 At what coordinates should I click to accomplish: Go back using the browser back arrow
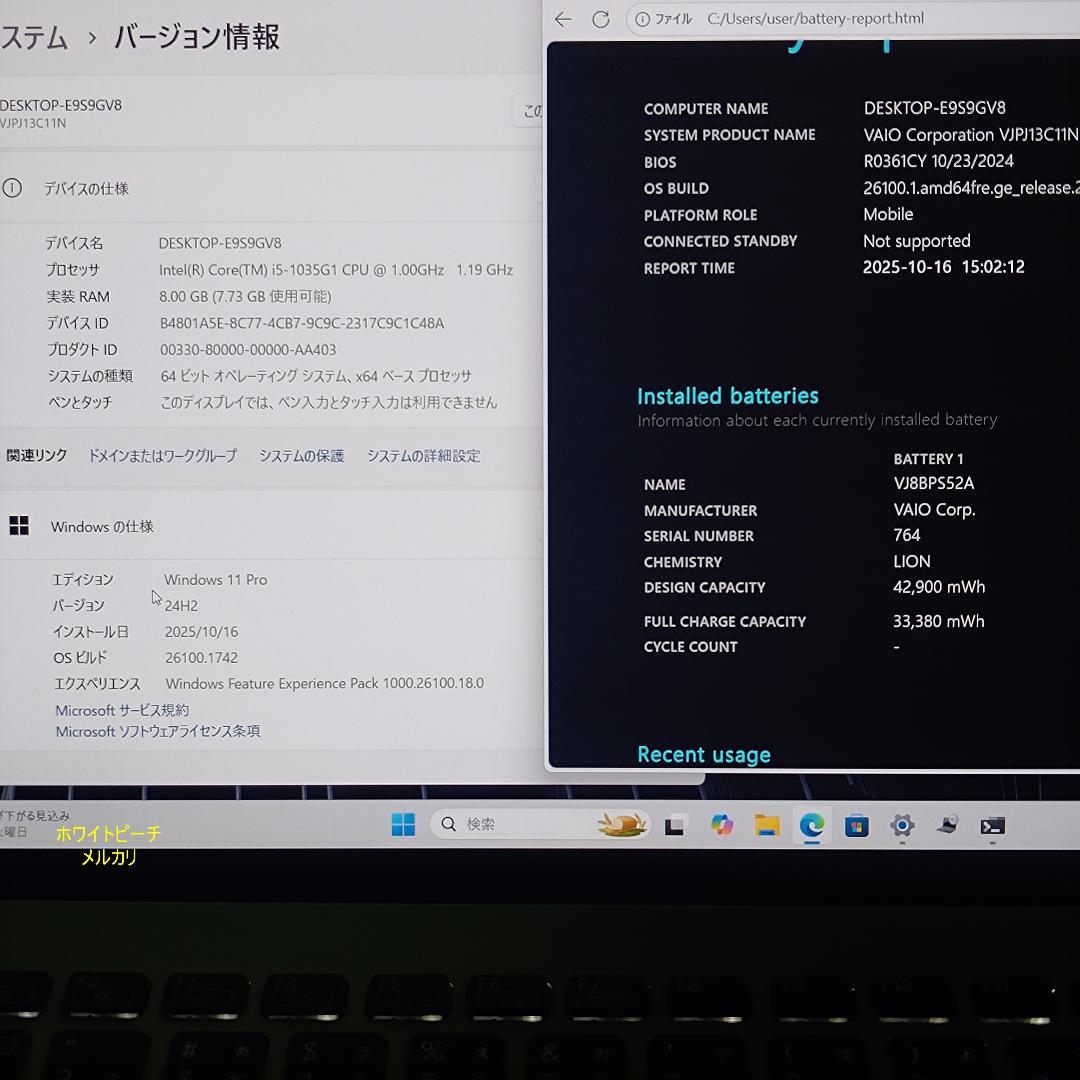tap(563, 18)
